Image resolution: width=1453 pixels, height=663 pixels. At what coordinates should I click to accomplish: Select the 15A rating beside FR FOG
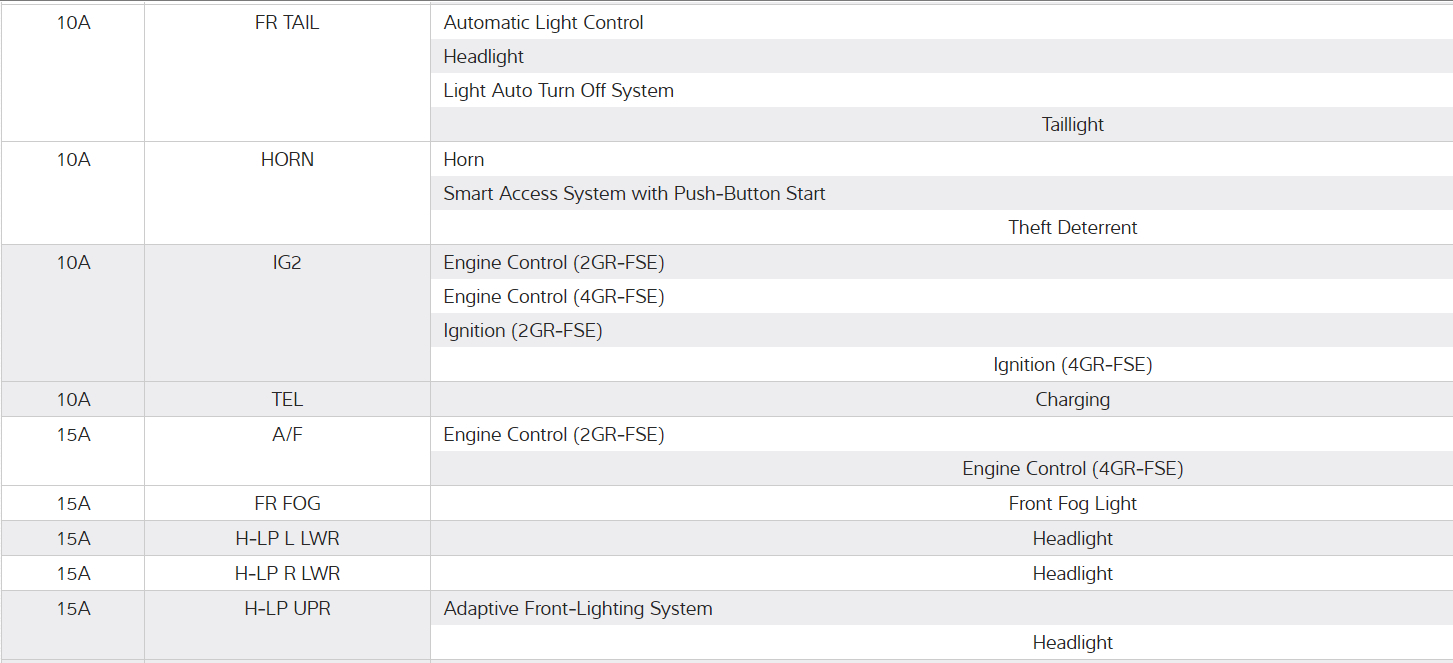(x=73, y=503)
